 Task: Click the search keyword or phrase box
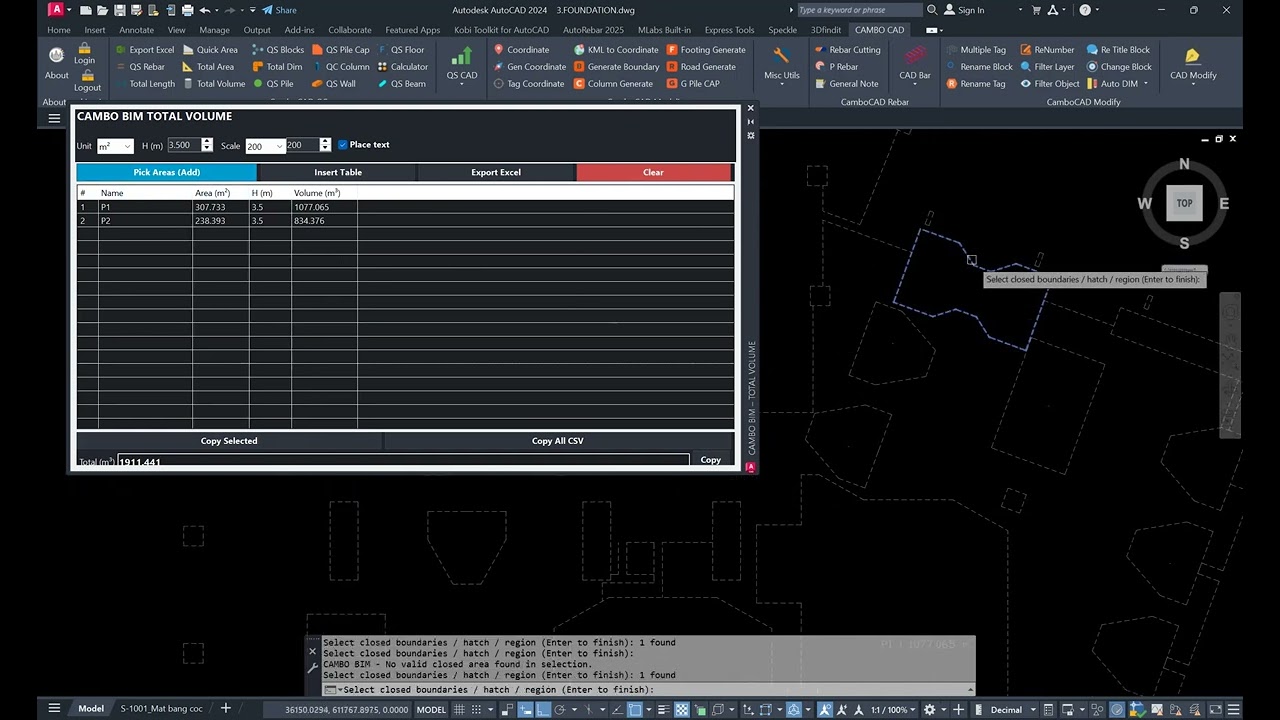(x=859, y=10)
